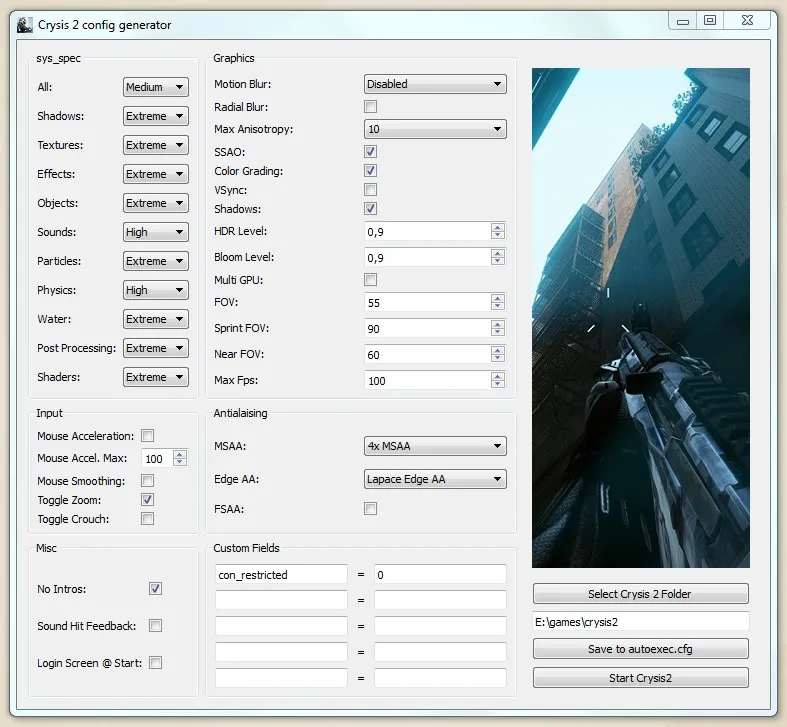Viewport: 787px width, 727px height.
Task: Click the con_restricted custom field
Action: [281, 575]
